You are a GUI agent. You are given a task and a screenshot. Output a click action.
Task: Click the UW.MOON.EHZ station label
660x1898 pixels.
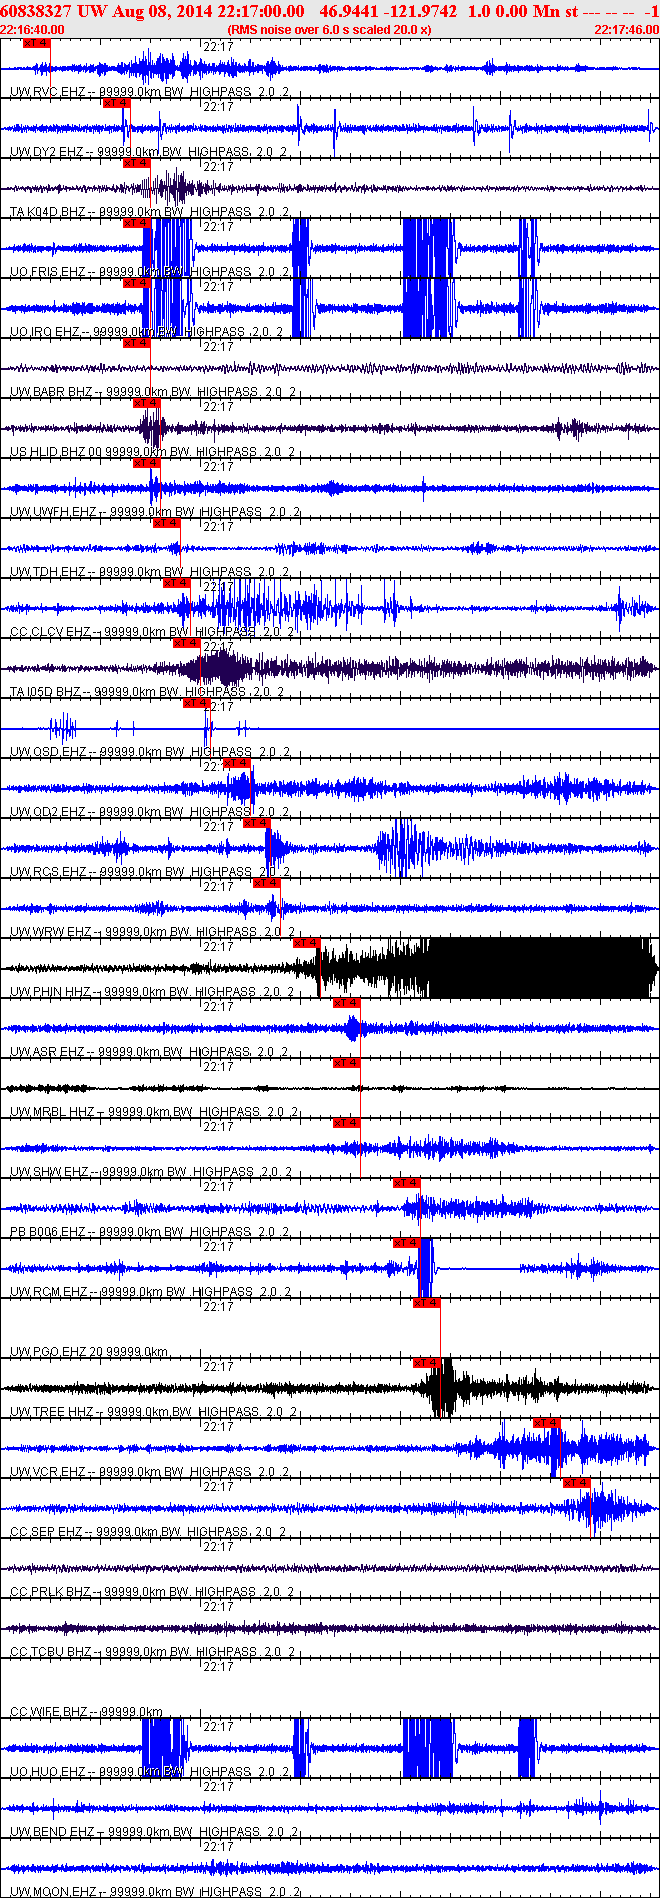click(52, 1892)
